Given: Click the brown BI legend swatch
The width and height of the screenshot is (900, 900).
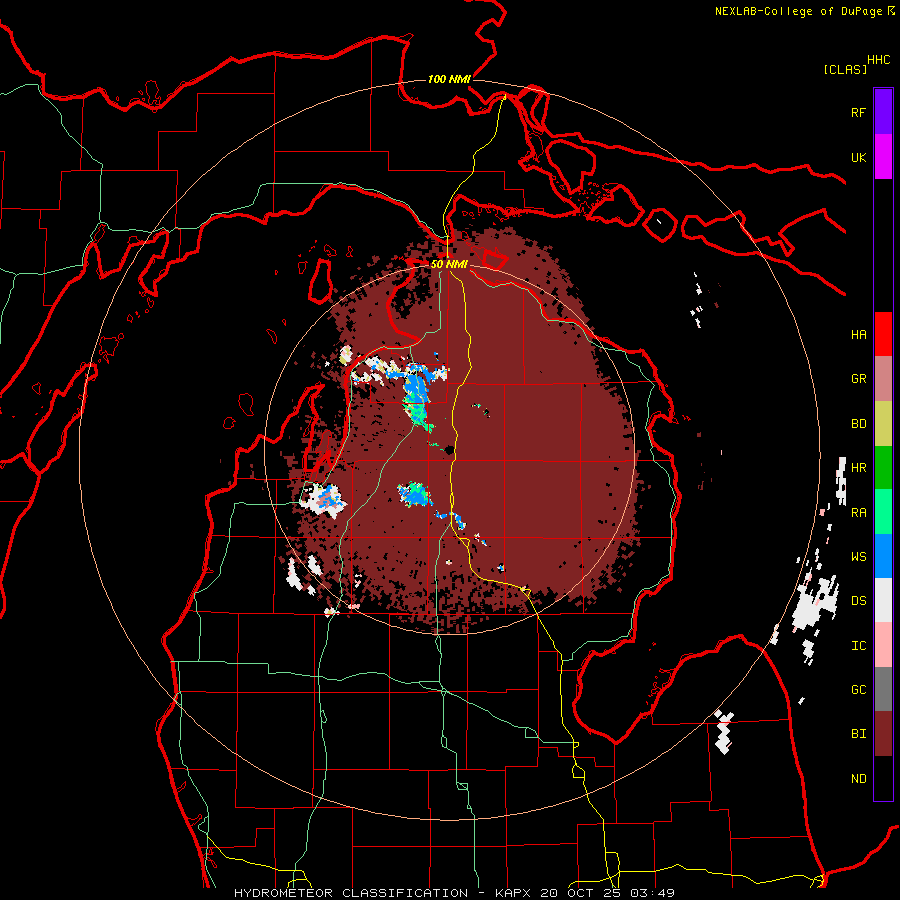Looking at the screenshot, I should point(883,734).
